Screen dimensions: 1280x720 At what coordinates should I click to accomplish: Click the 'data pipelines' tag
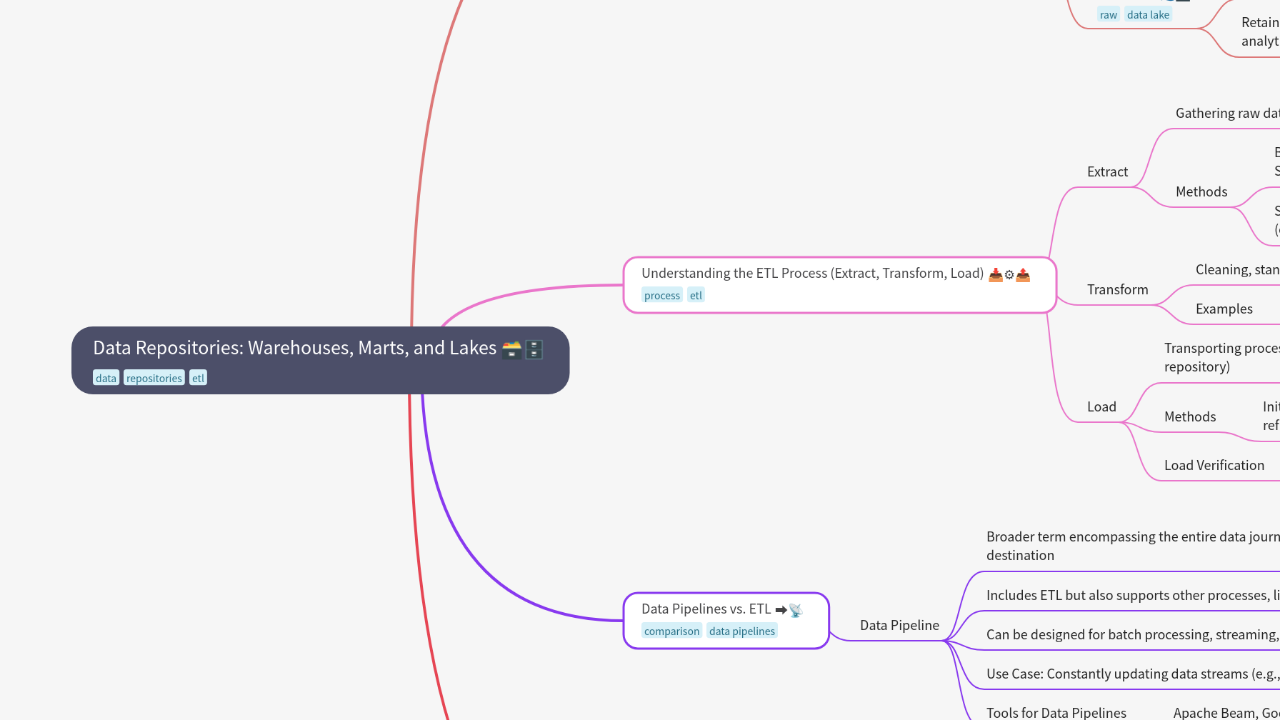[742, 631]
